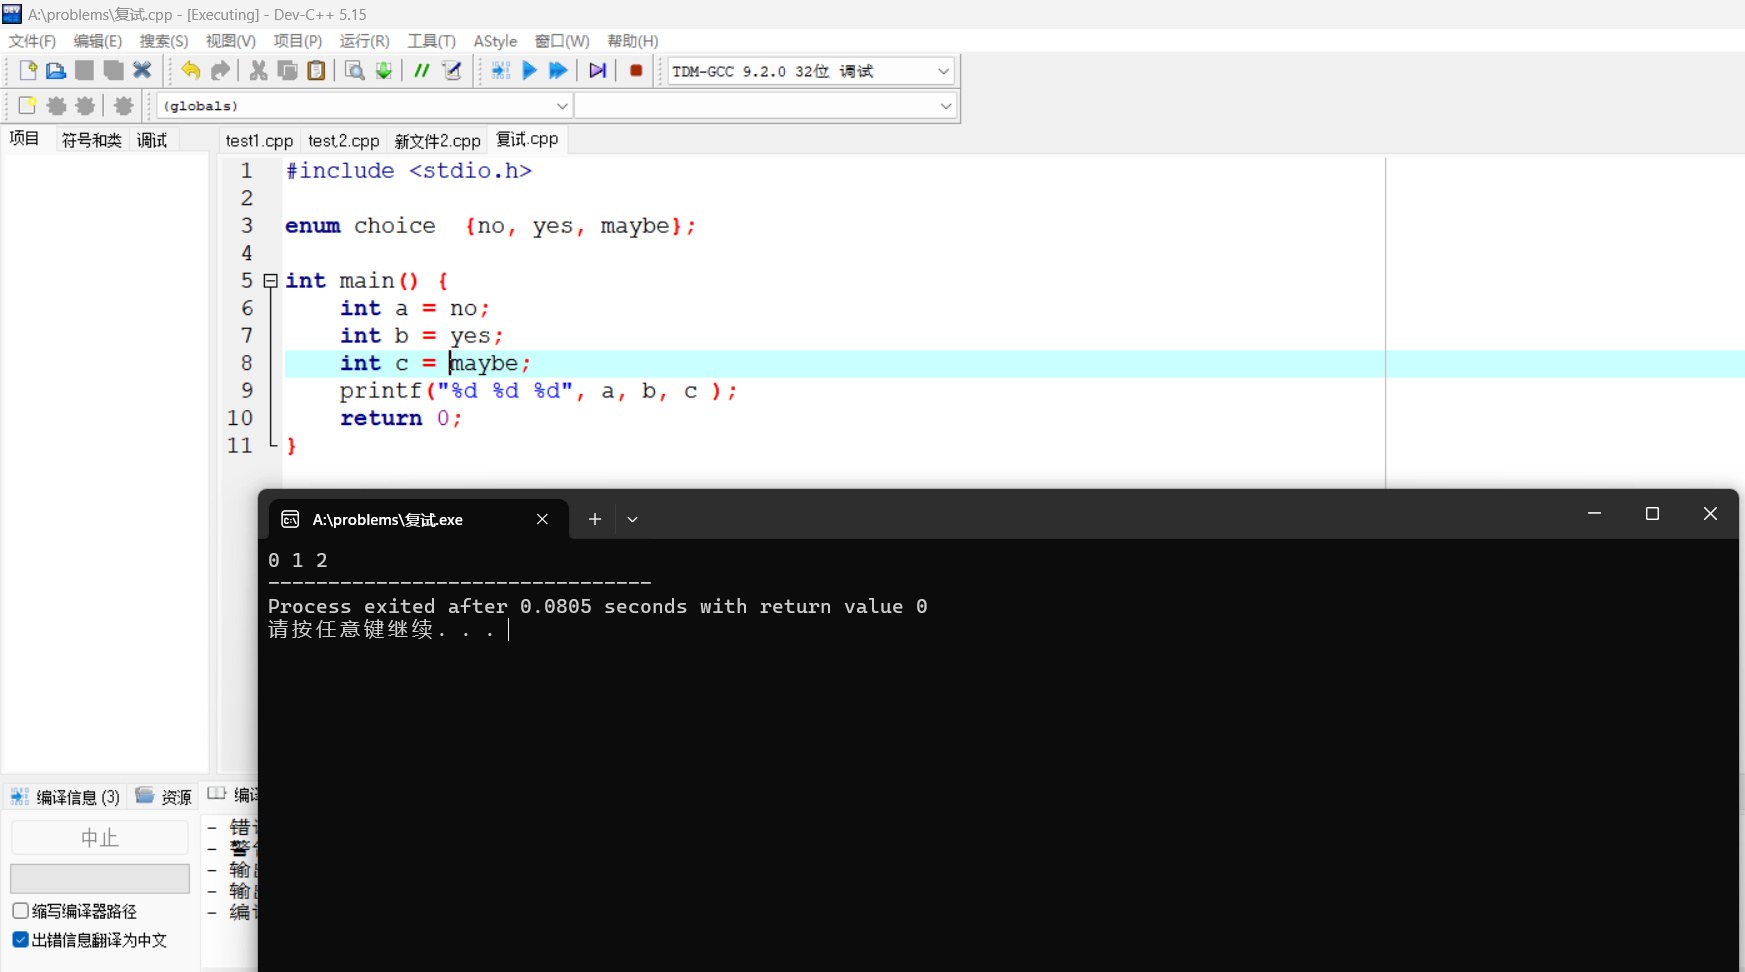Click the green down-arrow toolbar icon

point(383,71)
